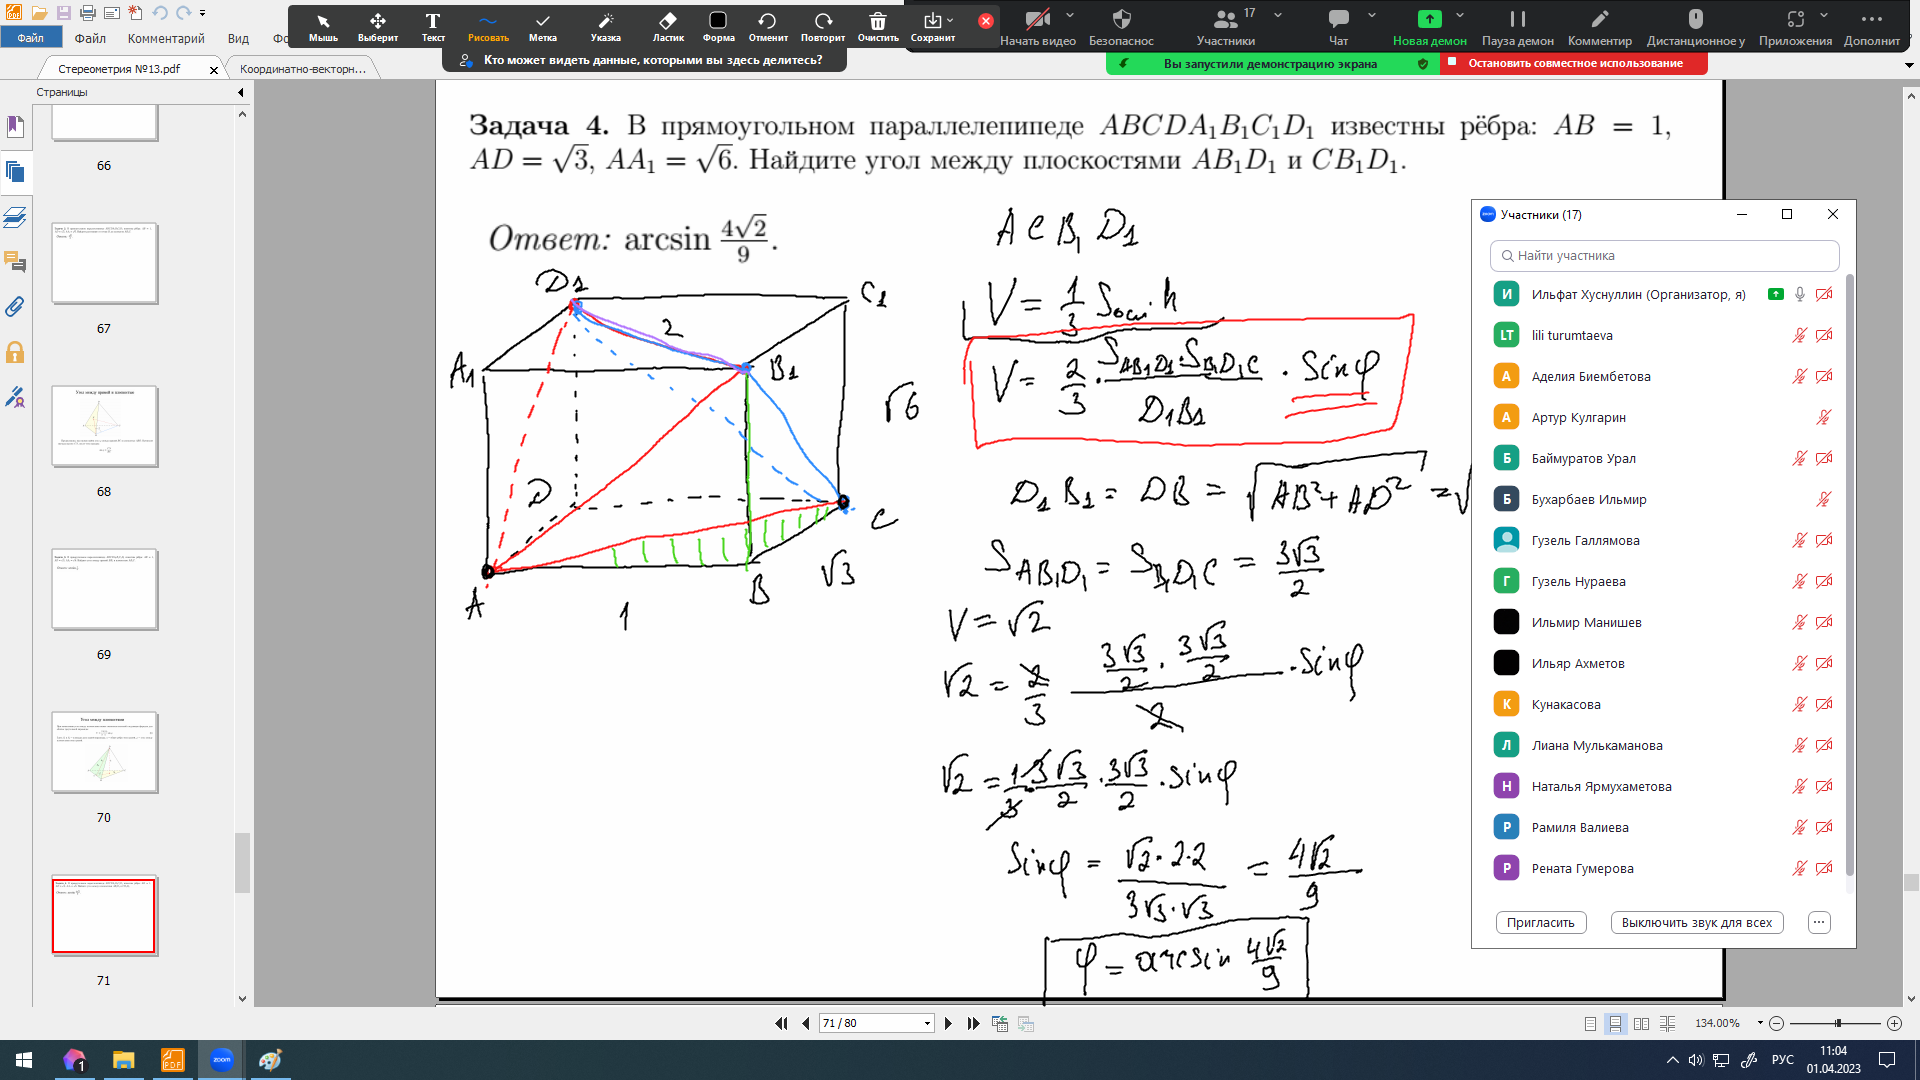Expand the Save (Сохранит) dropdown arrow
1920x1080 pixels.
coord(950,20)
